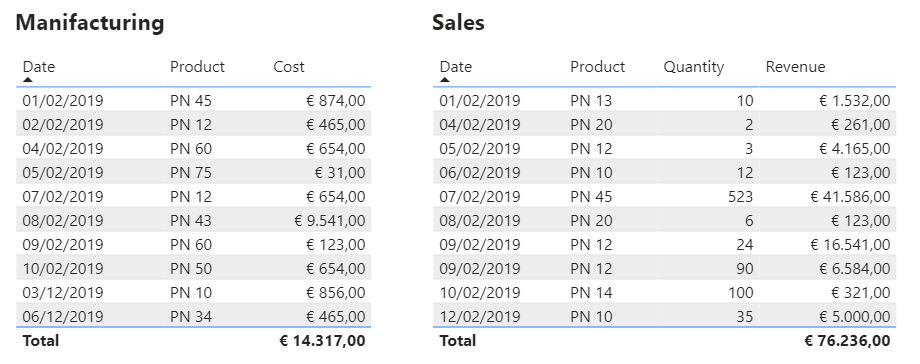920x364 pixels.
Task: Select Sales row dated 12/02/2019
Action: point(665,317)
